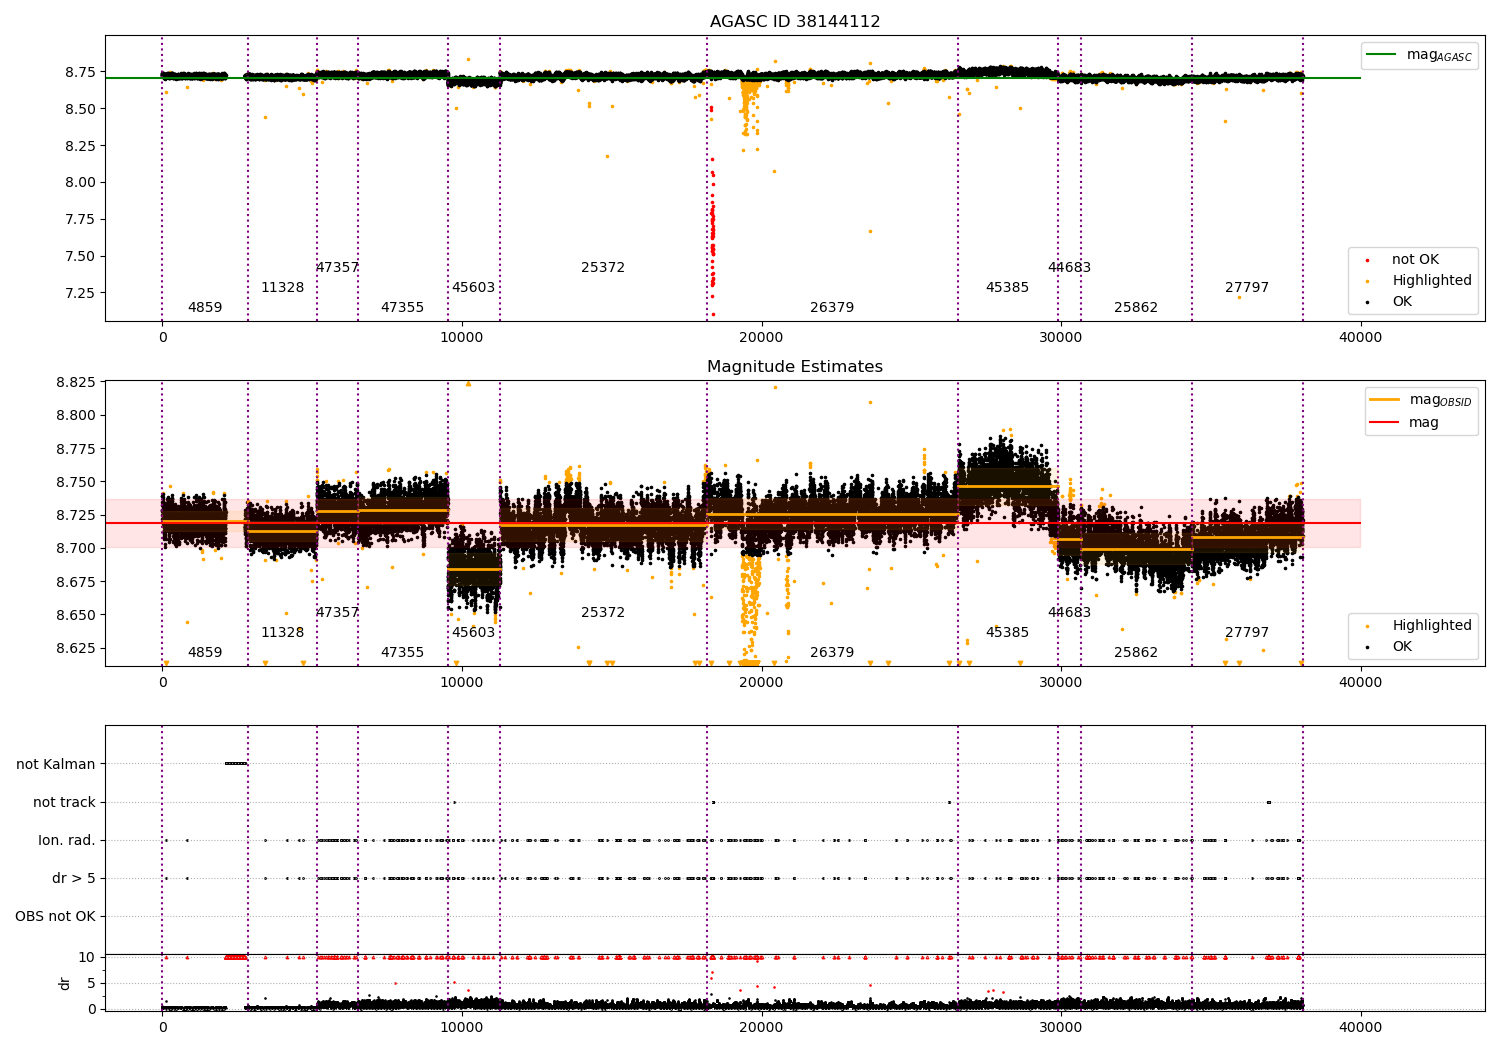Click obsid label 44683 in Magnitude Estimates plot
This screenshot has height=1050, width=1500.
(1069, 613)
